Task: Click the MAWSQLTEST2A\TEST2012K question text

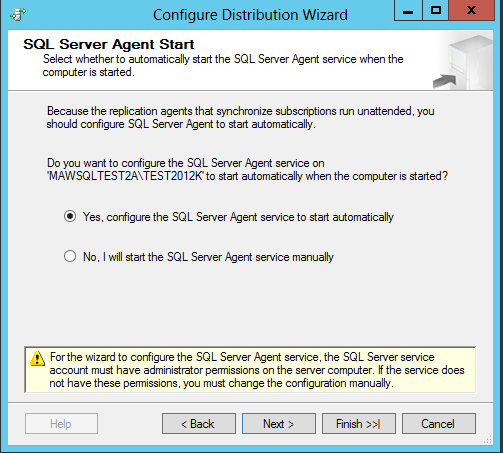Action: tap(247, 169)
